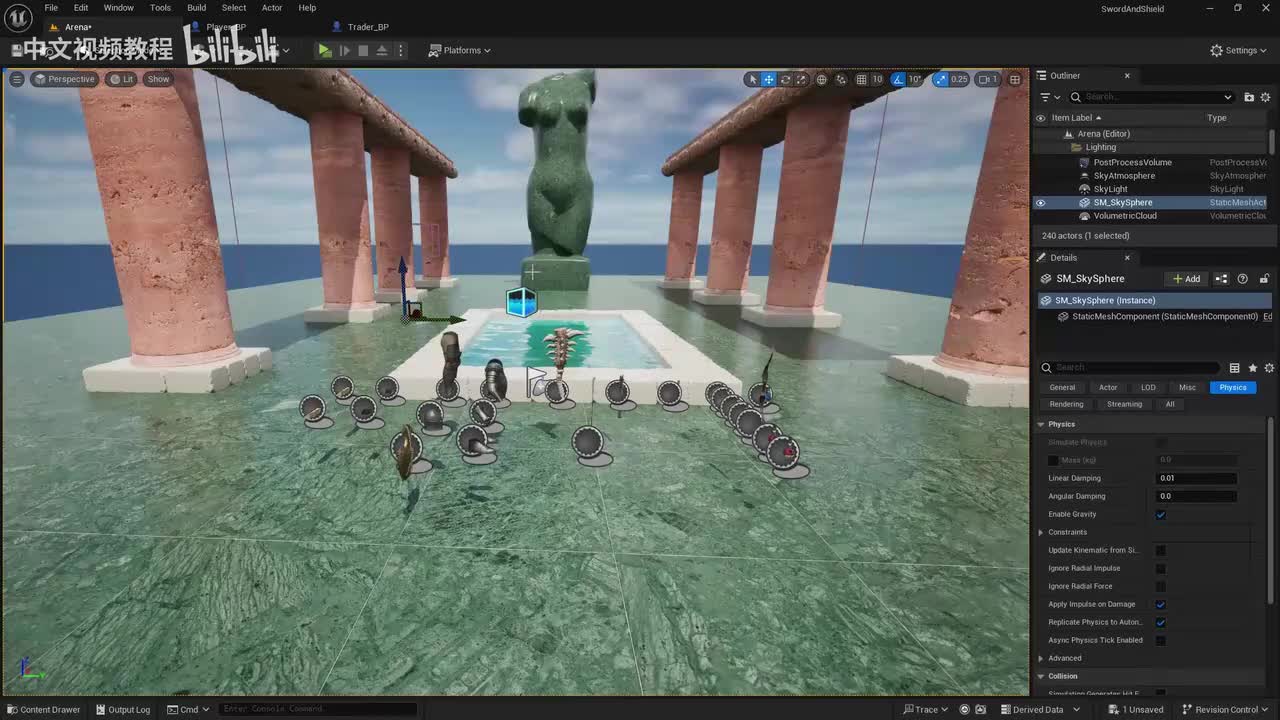
Task: Close the Outliner panel tab
Action: click(1127, 76)
